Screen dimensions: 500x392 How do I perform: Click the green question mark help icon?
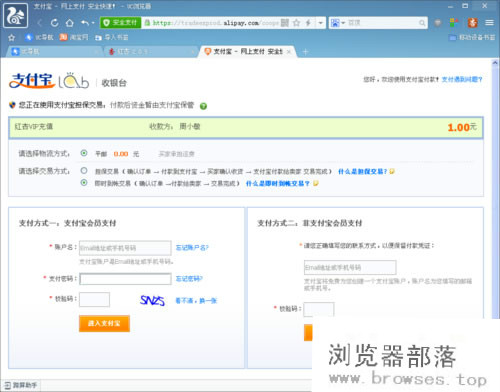point(203,106)
